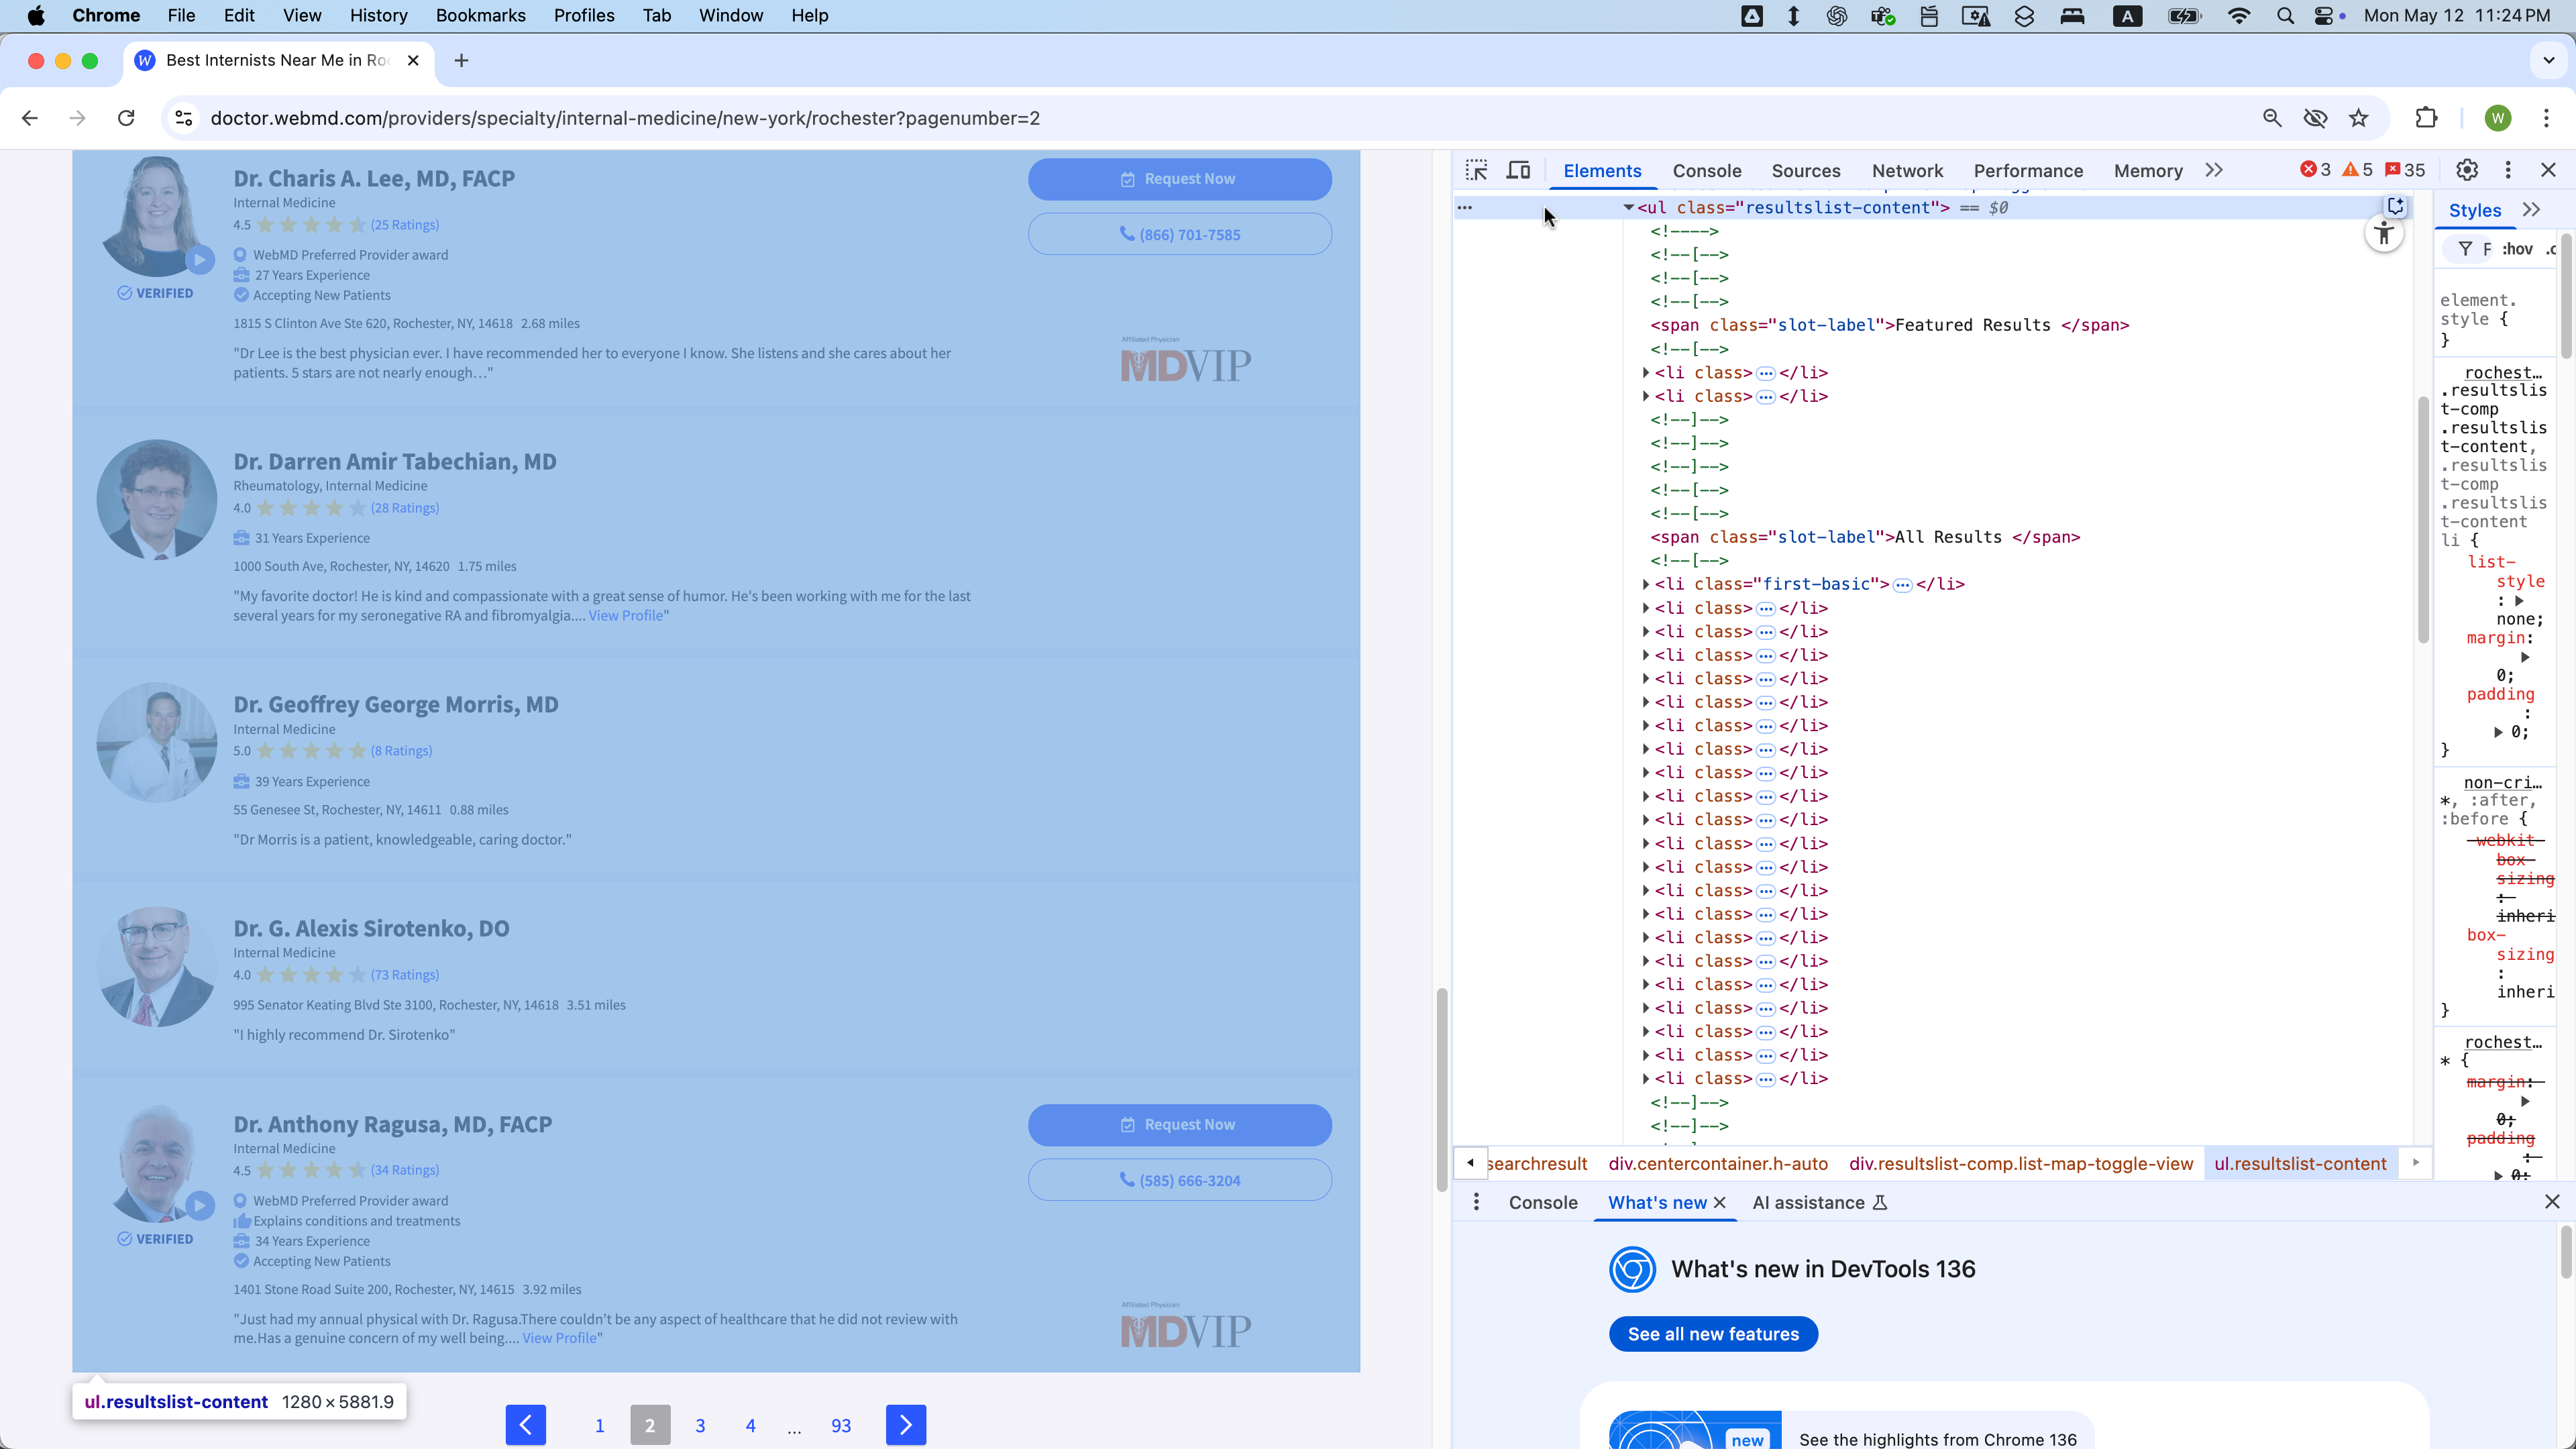The width and height of the screenshot is (2576, 1449).
Task: Bookmark this page with the star icon
Action: pos(2359,118)
